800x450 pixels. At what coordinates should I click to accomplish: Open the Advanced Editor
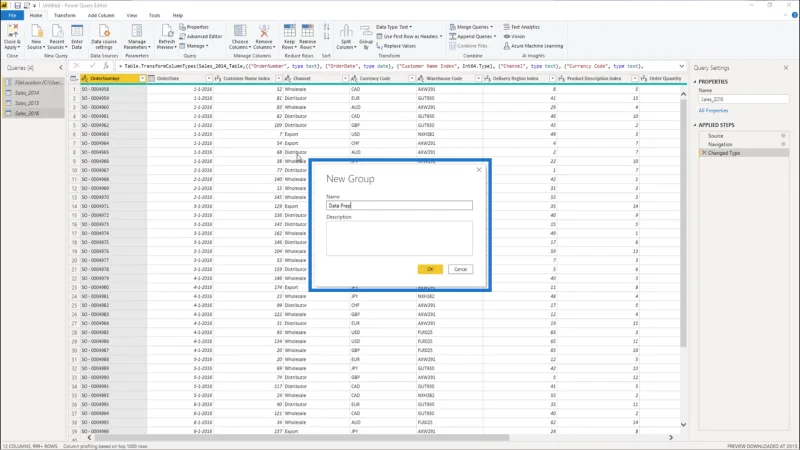201,36
